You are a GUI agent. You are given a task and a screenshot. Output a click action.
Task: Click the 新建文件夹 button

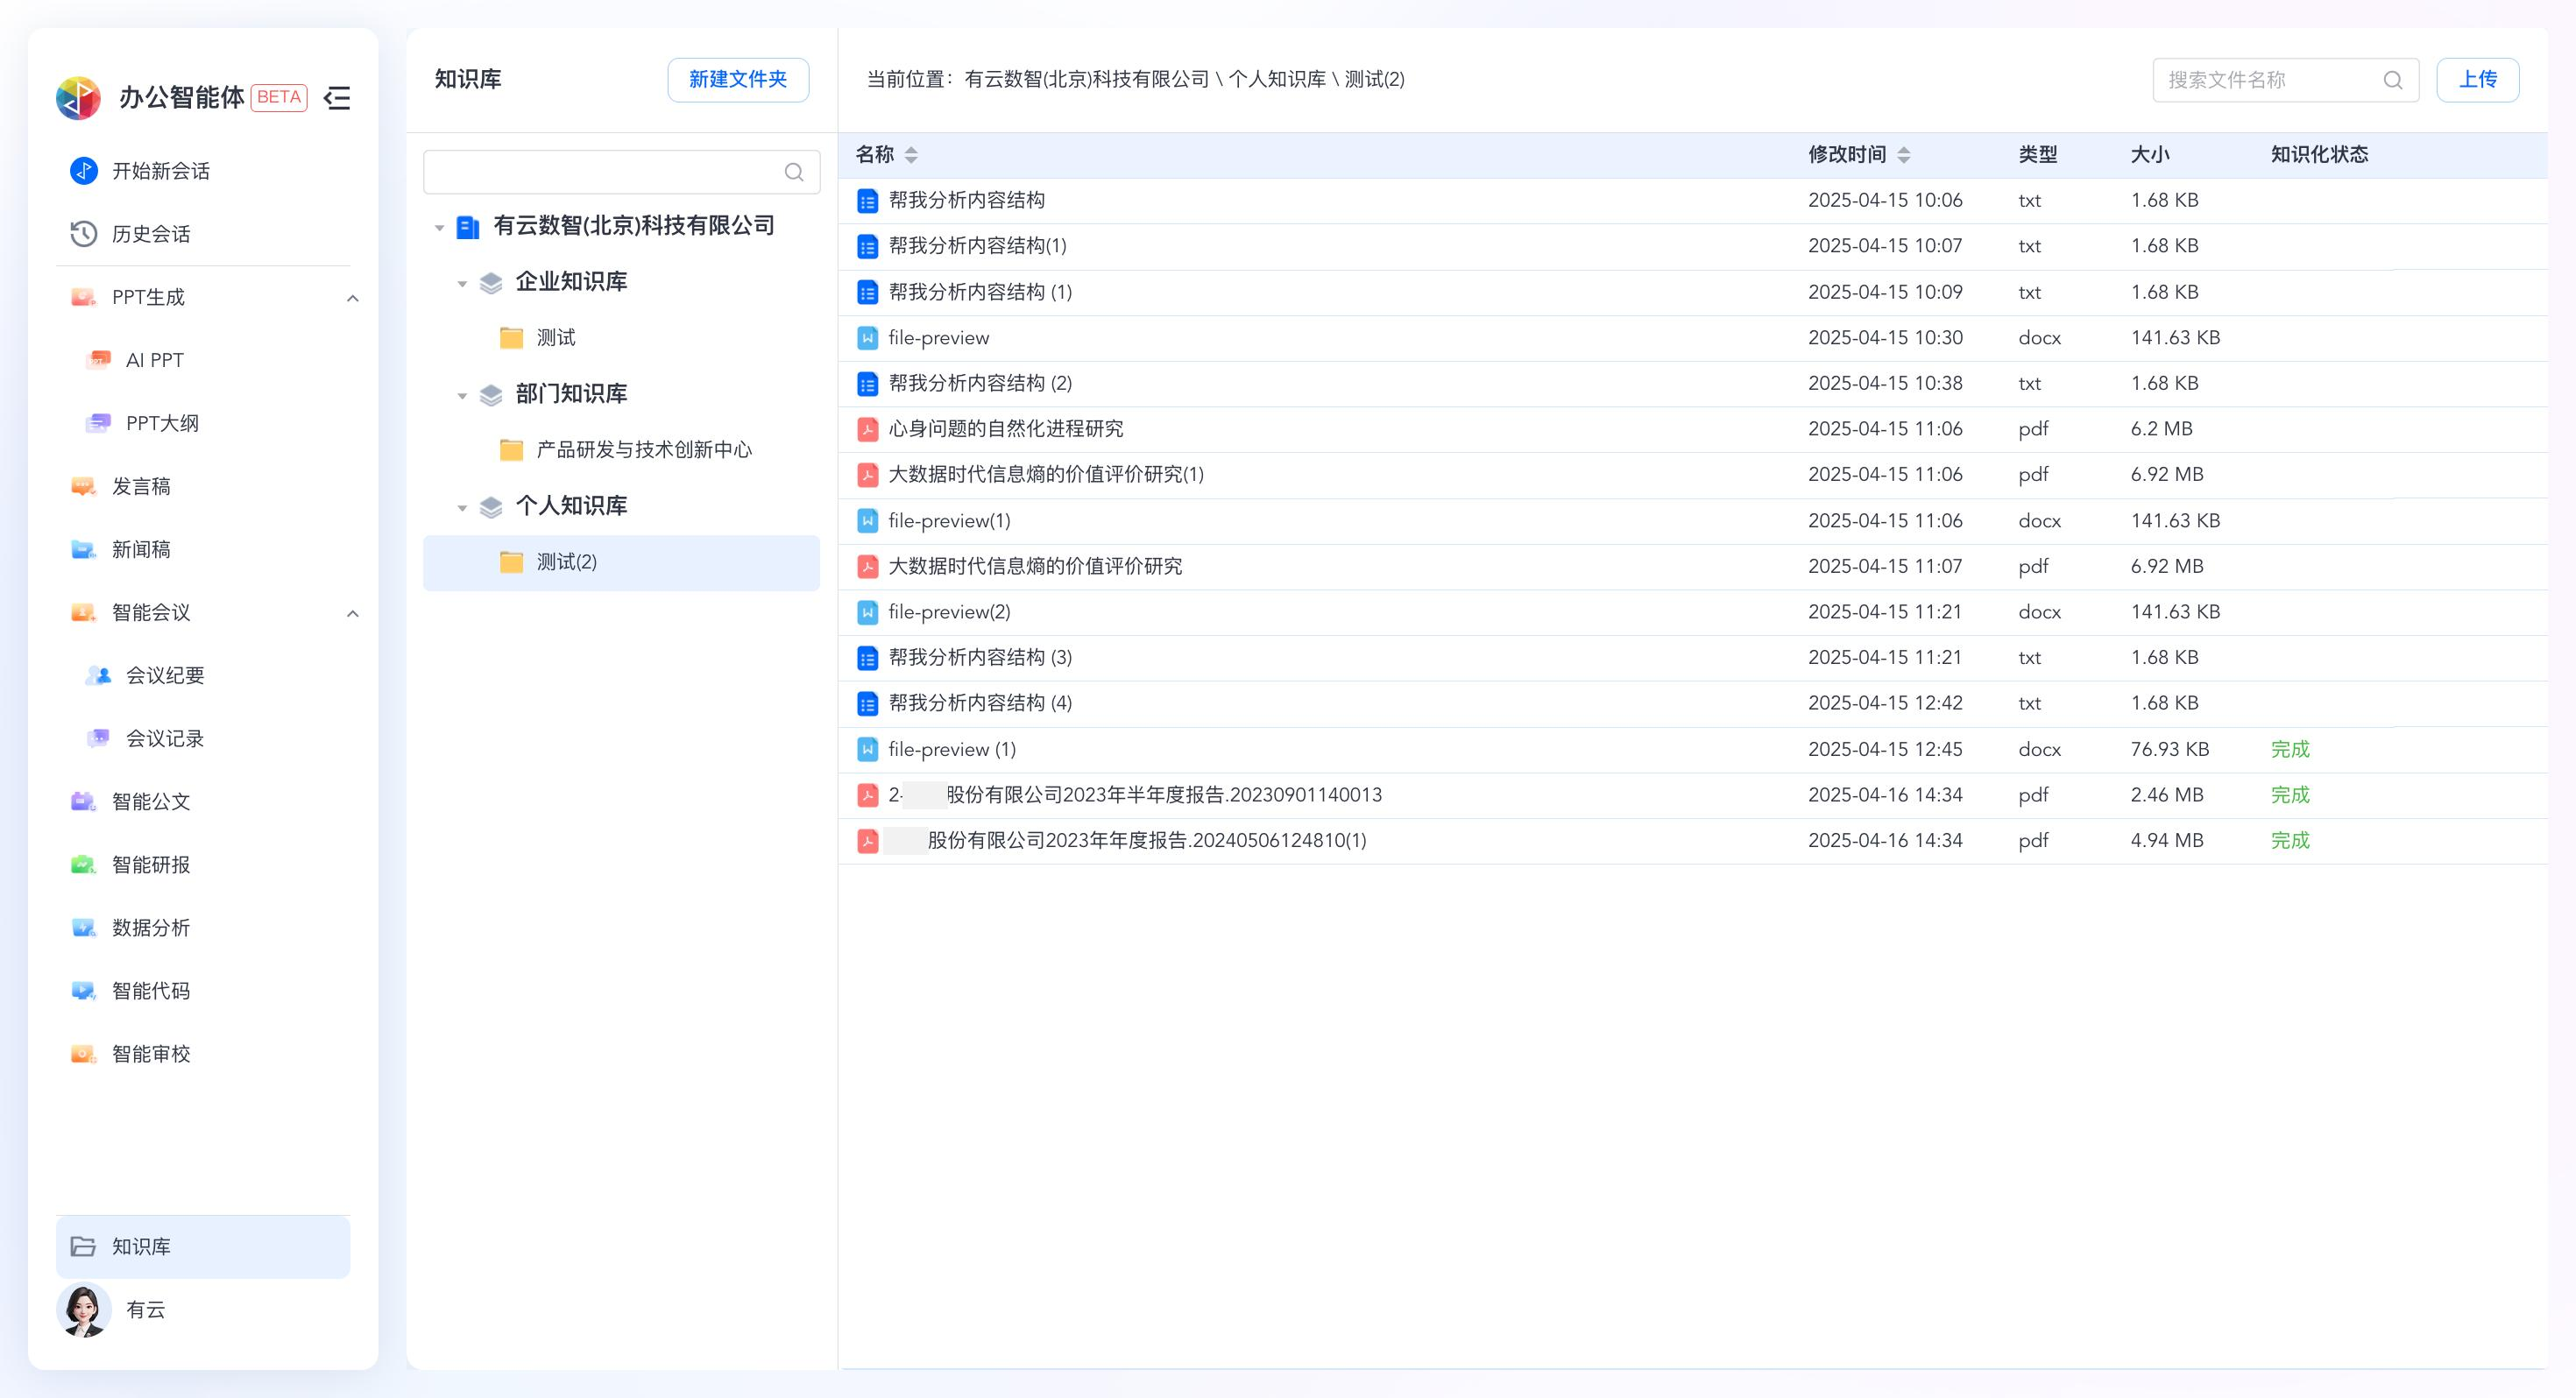pos(738,80)
